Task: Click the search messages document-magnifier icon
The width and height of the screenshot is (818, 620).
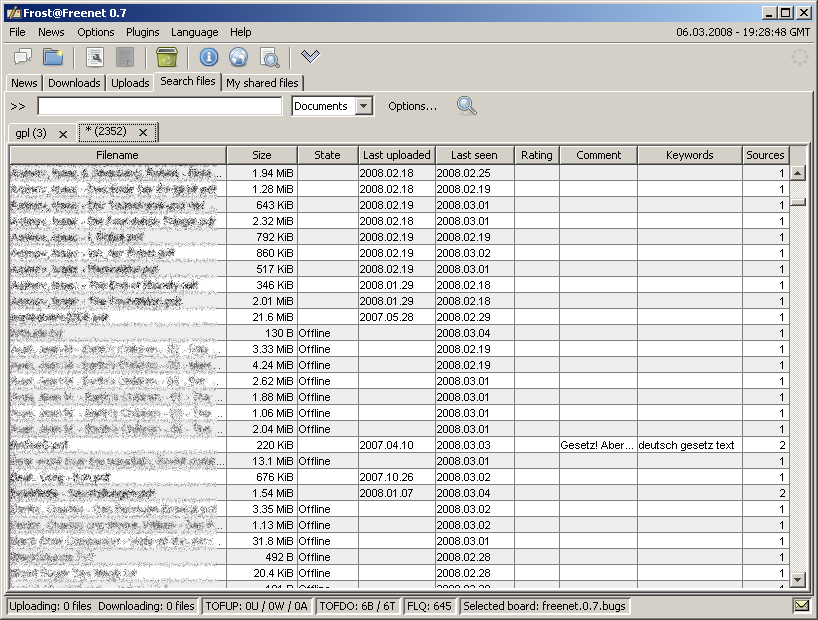Action: click(x=270, y=57)
